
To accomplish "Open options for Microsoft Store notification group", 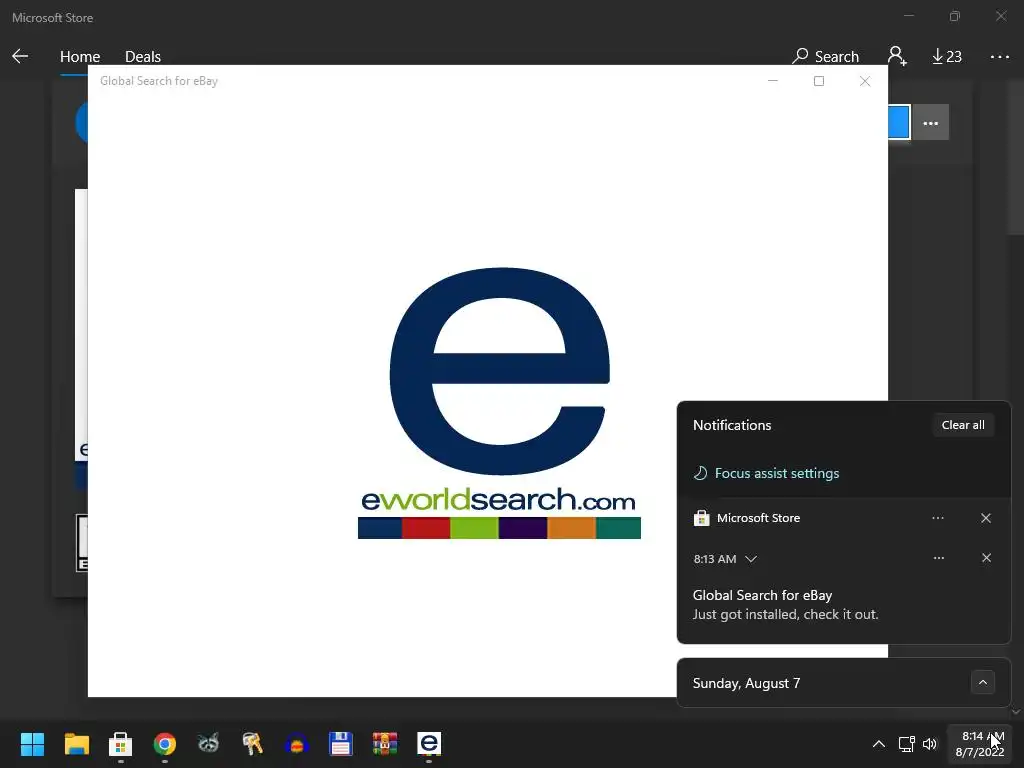I will [x=938, y=518].
